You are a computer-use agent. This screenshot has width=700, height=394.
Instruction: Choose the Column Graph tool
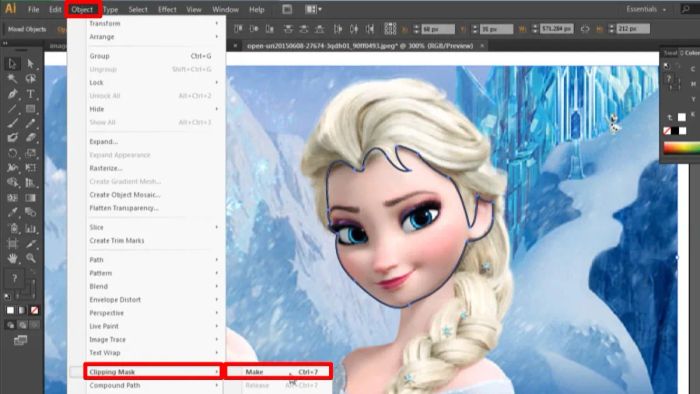[x=30, y=228]
